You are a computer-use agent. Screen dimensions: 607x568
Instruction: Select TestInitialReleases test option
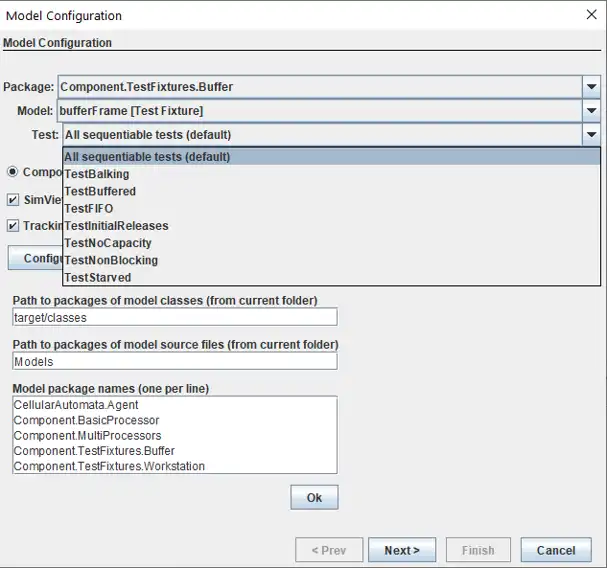point(332,226)
